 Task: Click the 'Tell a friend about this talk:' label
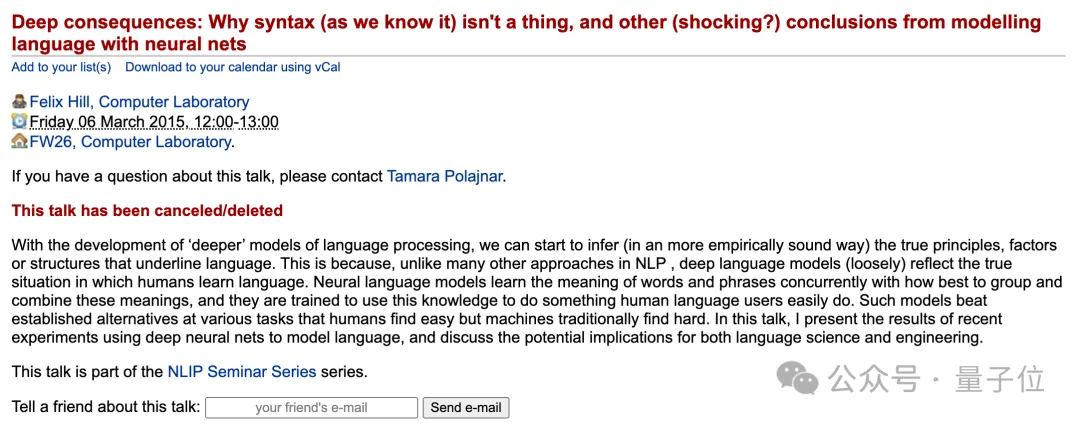(x=106, y=407)
